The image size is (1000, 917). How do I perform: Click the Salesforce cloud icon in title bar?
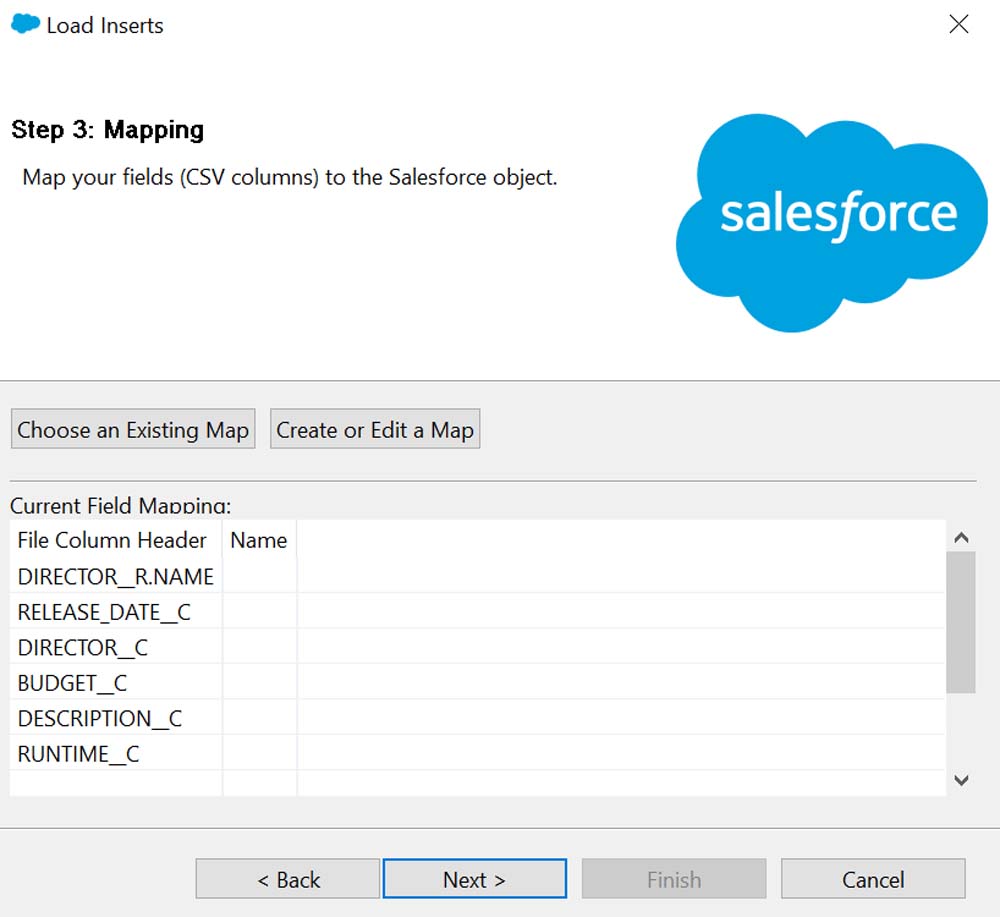coord(25,24)
